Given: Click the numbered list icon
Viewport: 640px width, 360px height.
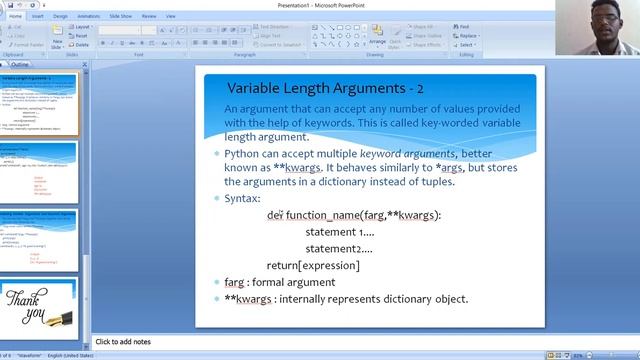Looking at the screenshot, I should (209, 30).
